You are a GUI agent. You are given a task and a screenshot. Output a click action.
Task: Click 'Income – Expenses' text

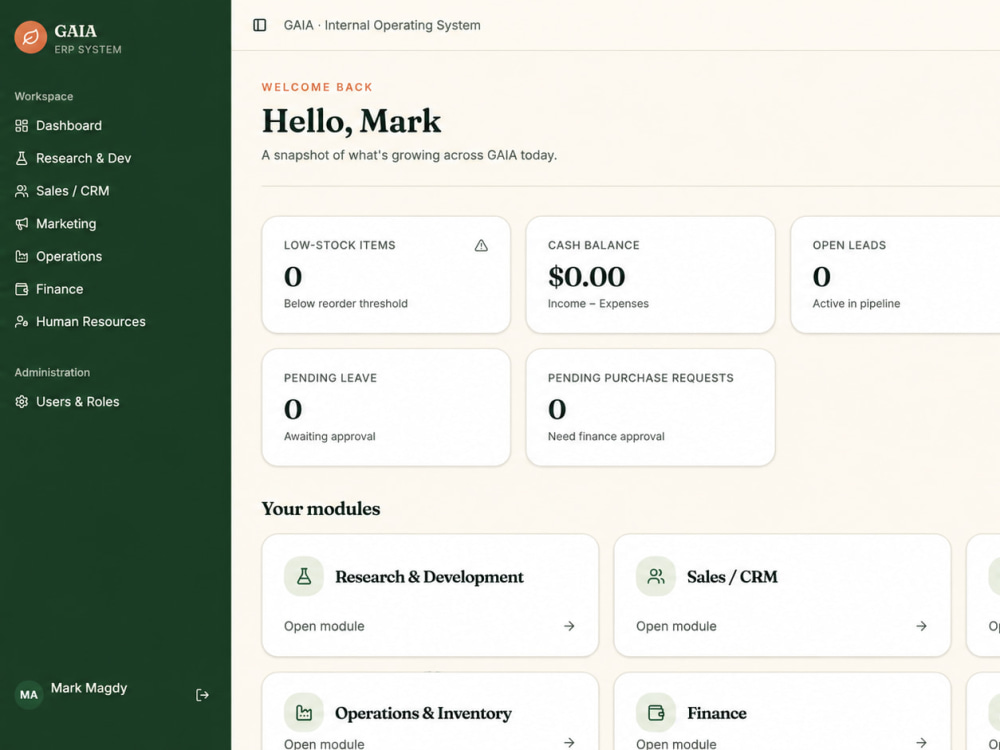(598, 304)
